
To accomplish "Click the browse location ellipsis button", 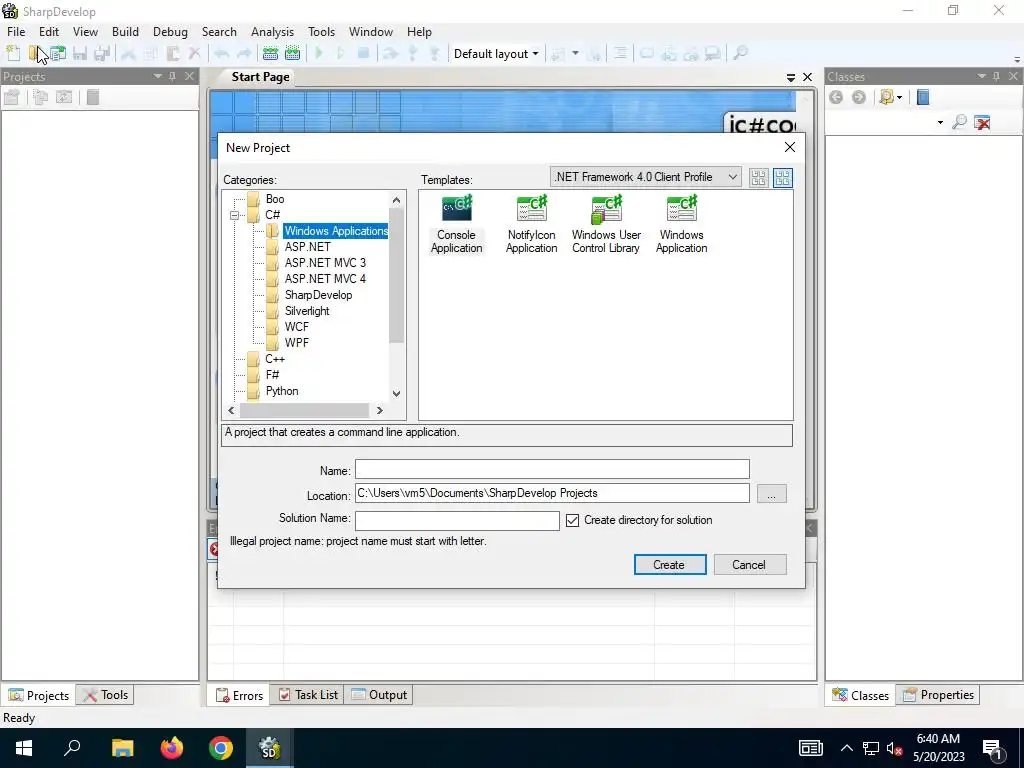I will [x=771, y=494].
